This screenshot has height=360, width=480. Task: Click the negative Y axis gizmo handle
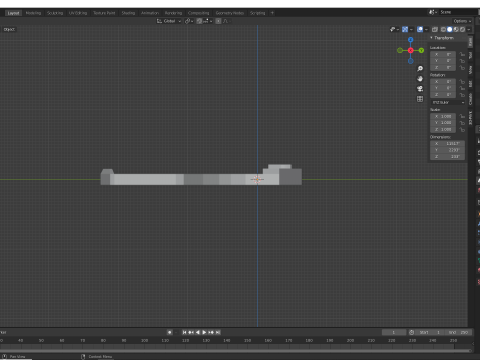point(400,50)
